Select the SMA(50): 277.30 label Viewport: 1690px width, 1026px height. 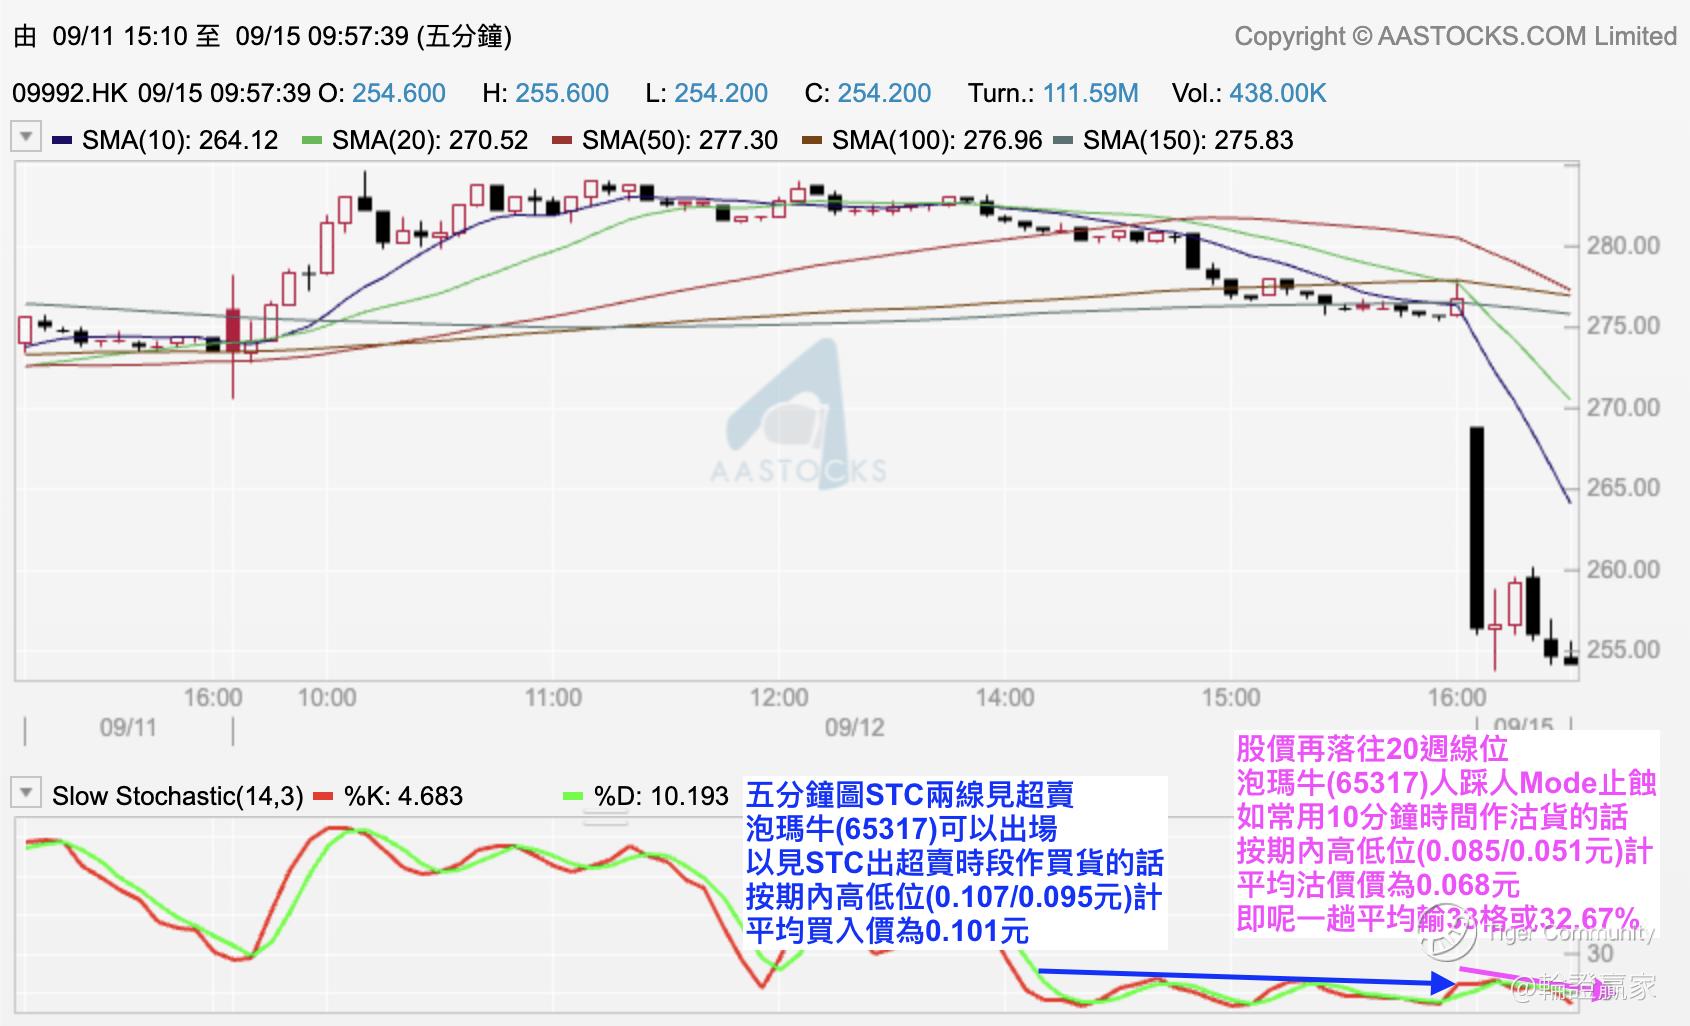click(680, 140)
